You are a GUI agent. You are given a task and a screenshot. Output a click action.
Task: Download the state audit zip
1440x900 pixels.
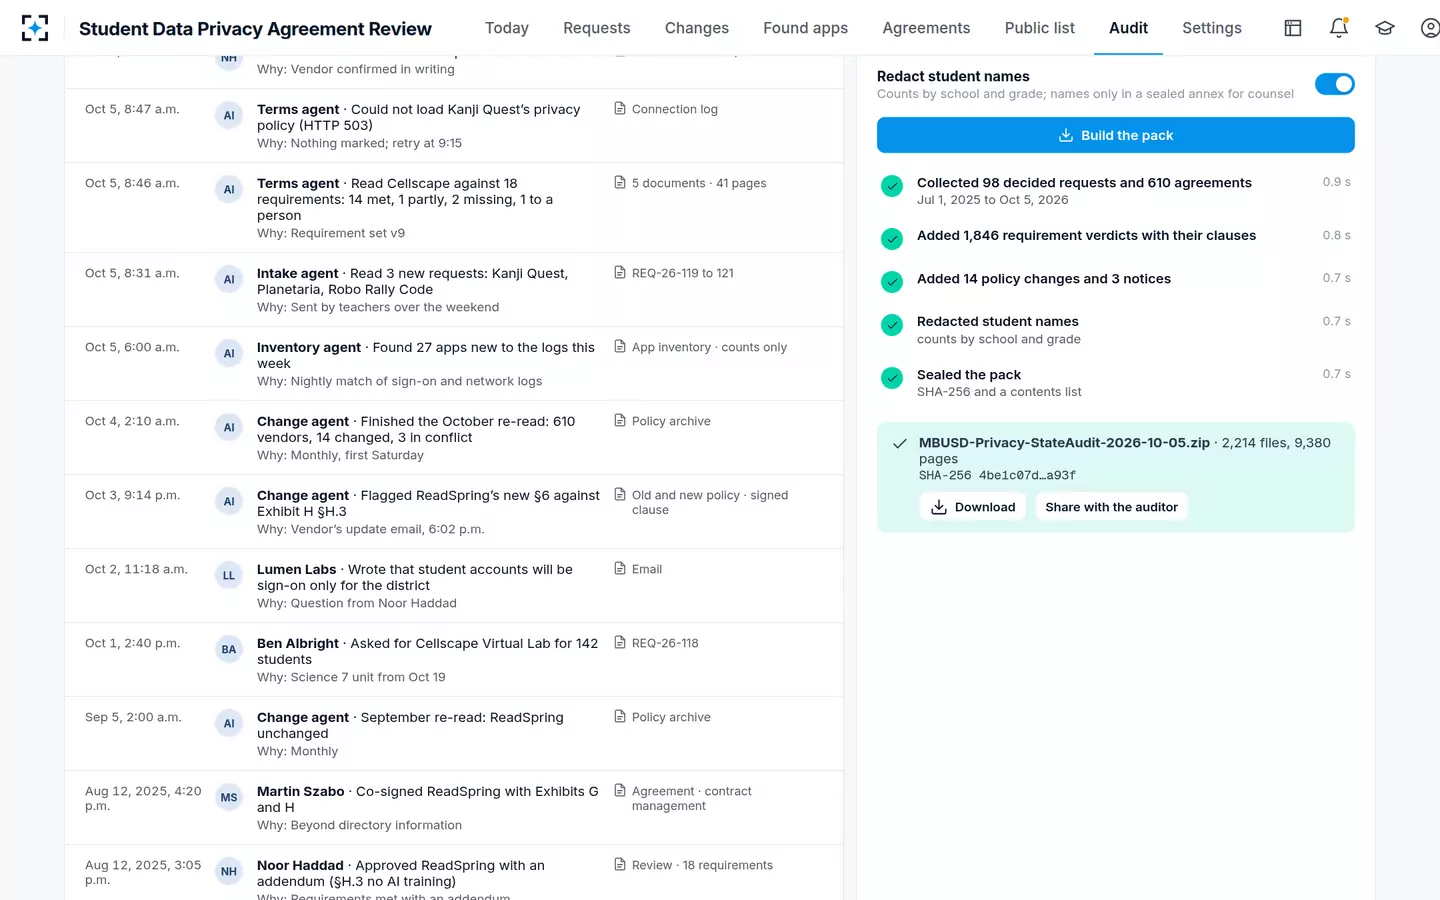pos(973,507)
